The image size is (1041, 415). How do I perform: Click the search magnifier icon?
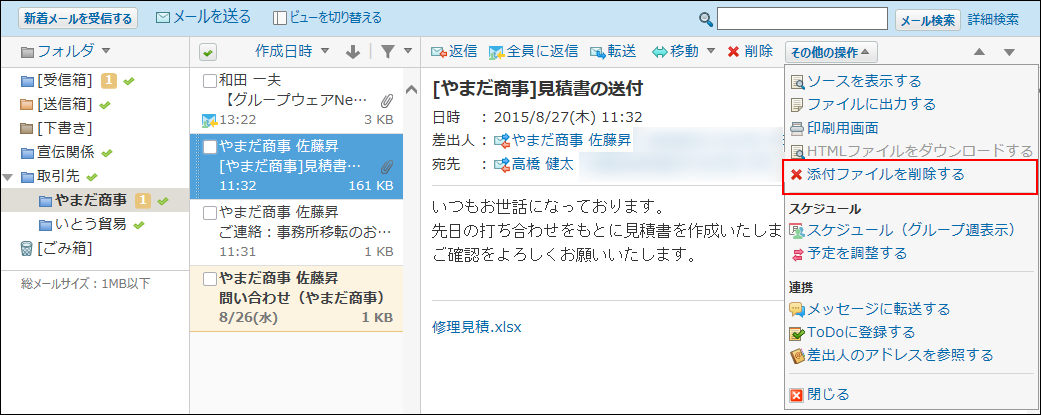(x=707, y=19)
